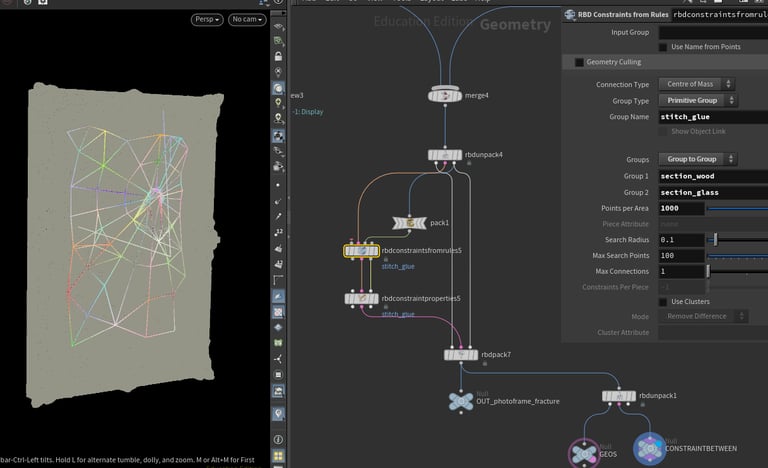Click the Group 2 parameter label
The image size is (768, 468).
click(636, 193)
